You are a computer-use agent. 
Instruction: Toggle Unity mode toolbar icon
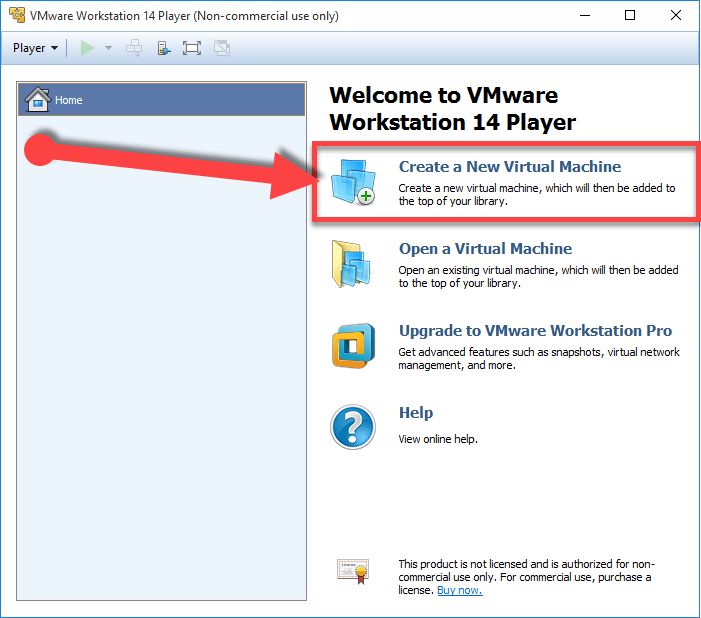click(221, 48)
